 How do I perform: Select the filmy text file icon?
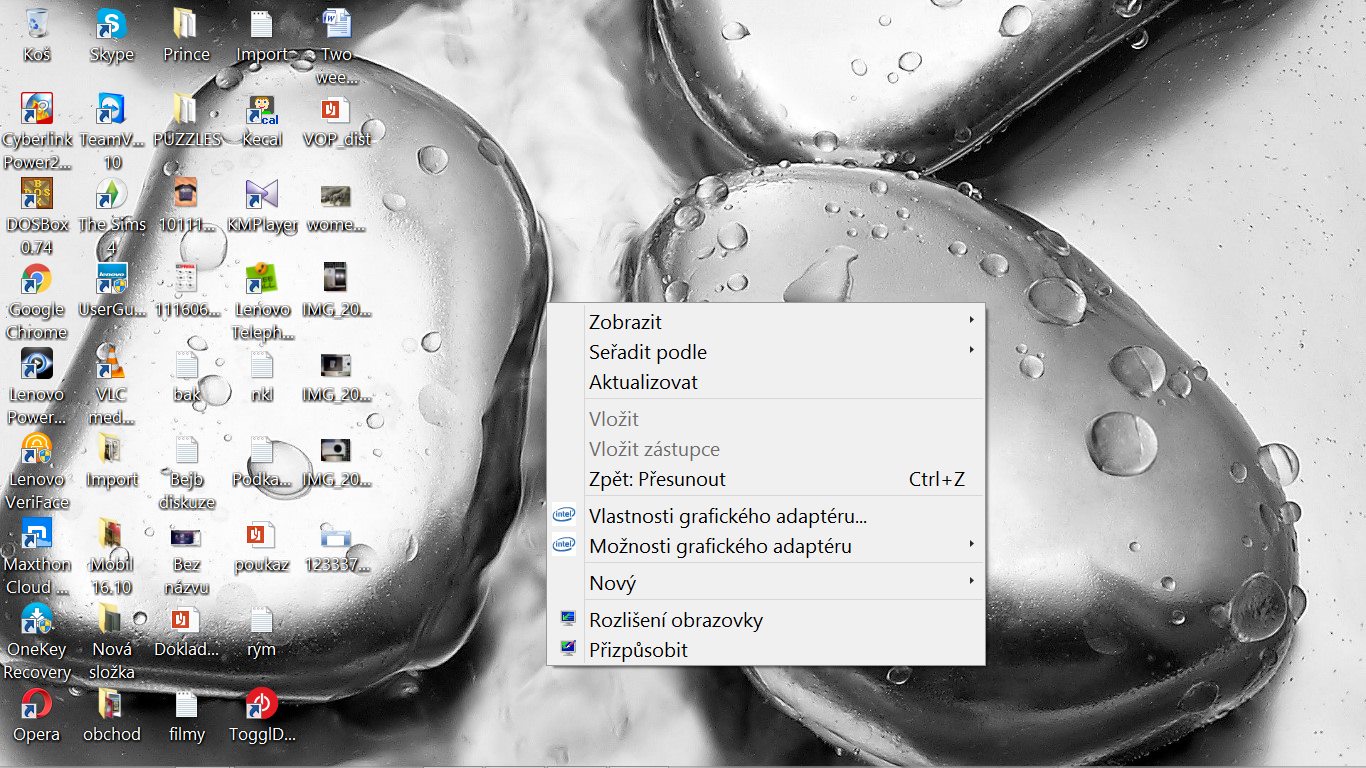[186, 703]
